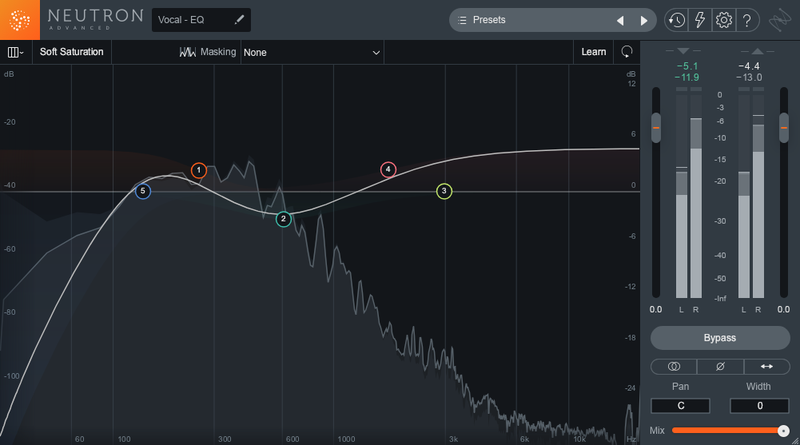The height and width of the screenshot is (445, 800).
Task: Click the Pan value field
Action: (680, 406)
